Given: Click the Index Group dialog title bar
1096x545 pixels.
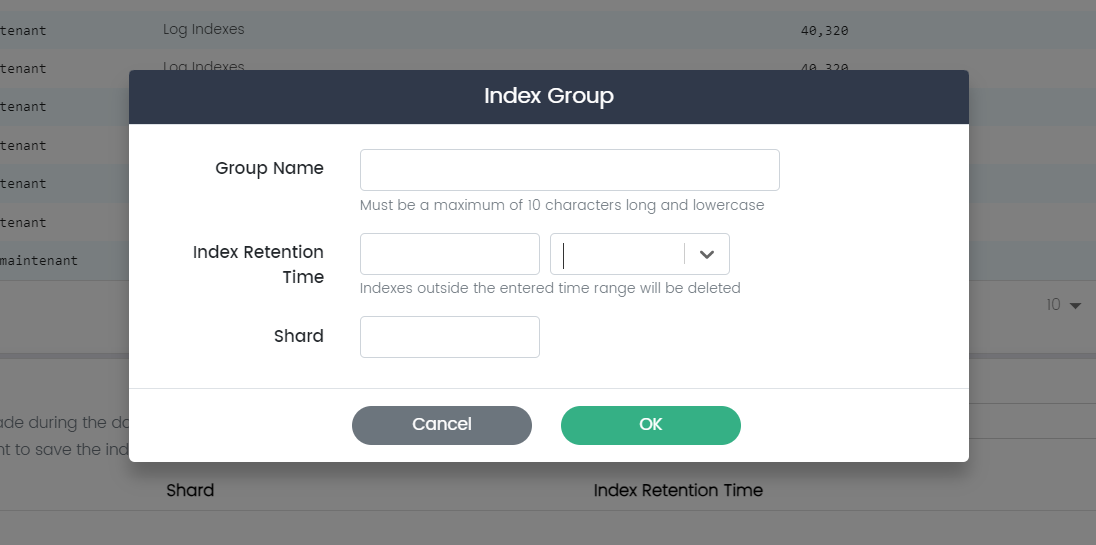Looking at the screenshot, I should click(x=548, y=96).
